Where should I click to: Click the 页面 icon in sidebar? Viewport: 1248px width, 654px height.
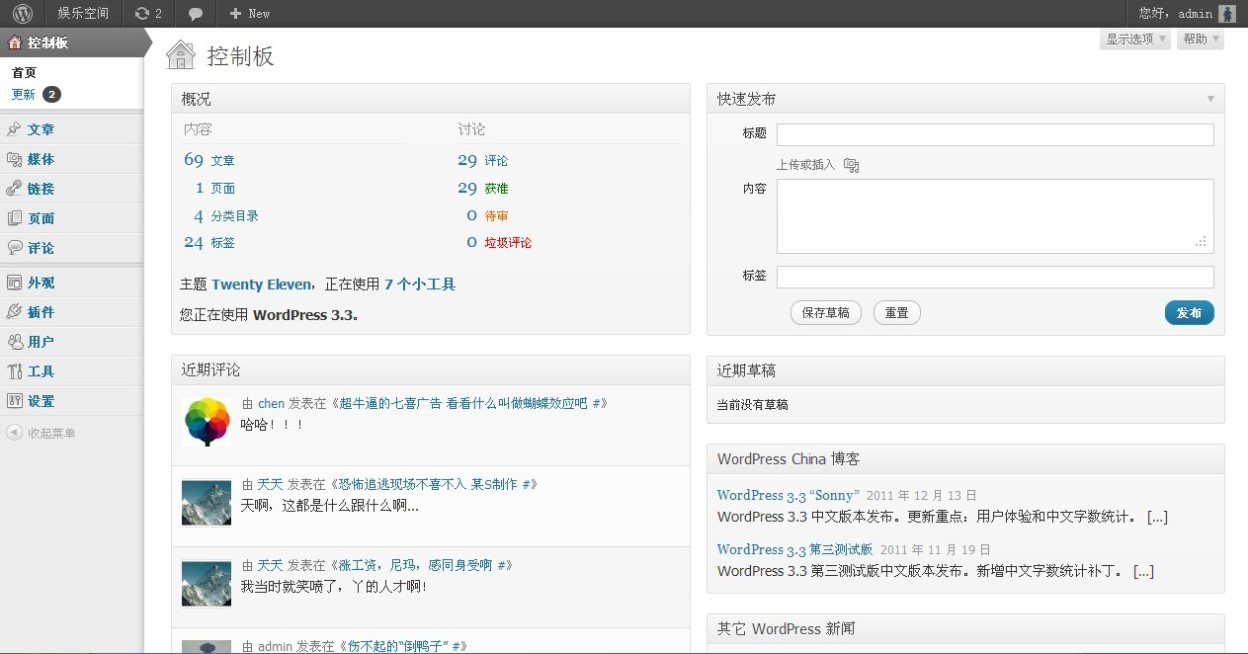coord(14,218)
